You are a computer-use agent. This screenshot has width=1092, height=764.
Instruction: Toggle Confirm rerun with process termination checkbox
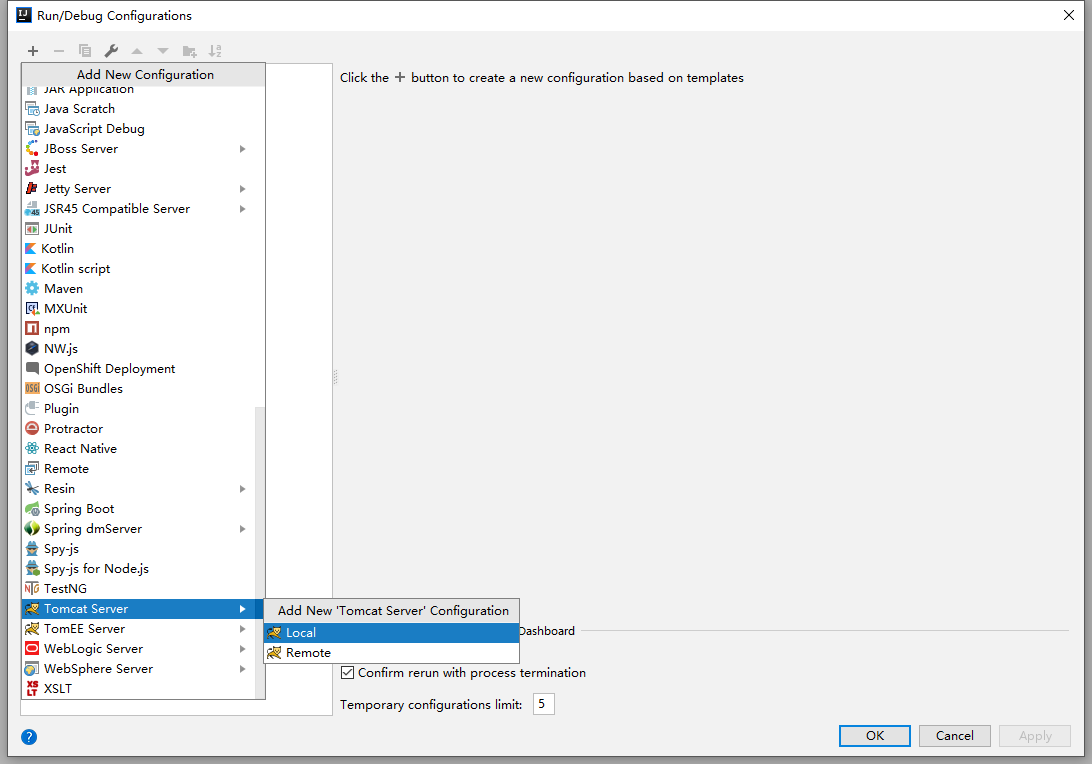(x=348, y=673)
